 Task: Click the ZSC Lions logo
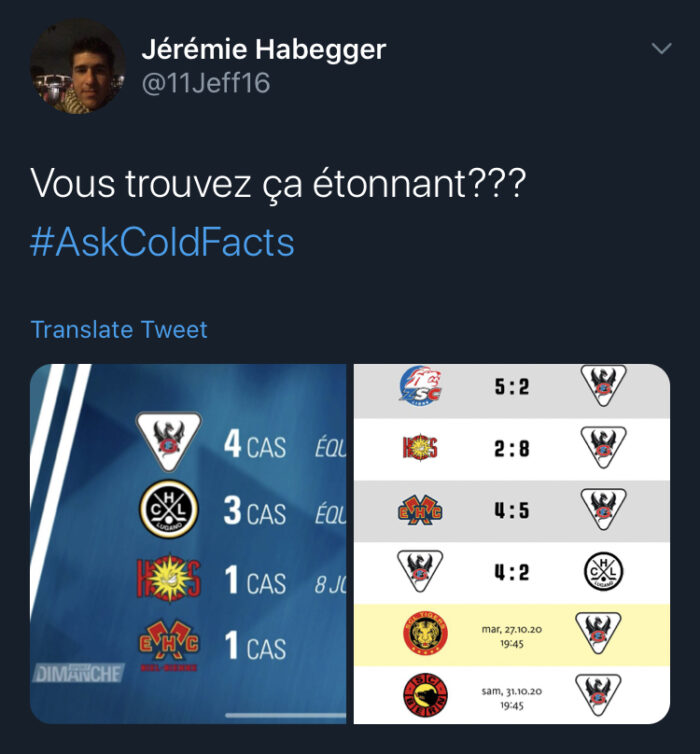pos(420,386)
